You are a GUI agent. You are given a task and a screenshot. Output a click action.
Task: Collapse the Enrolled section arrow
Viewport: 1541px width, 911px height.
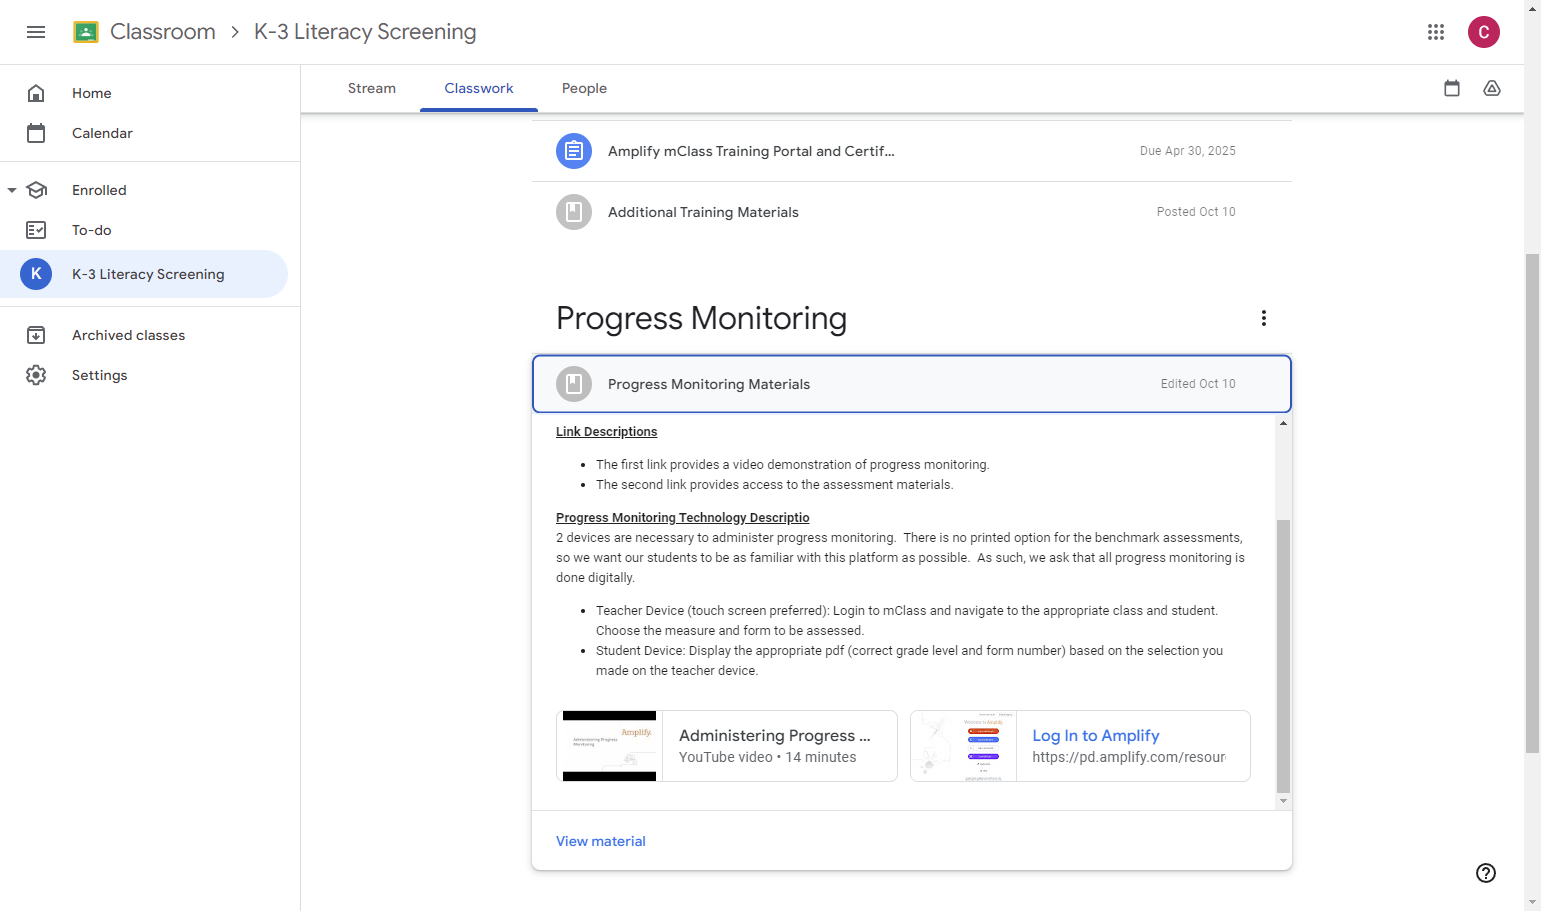point(12,190)
